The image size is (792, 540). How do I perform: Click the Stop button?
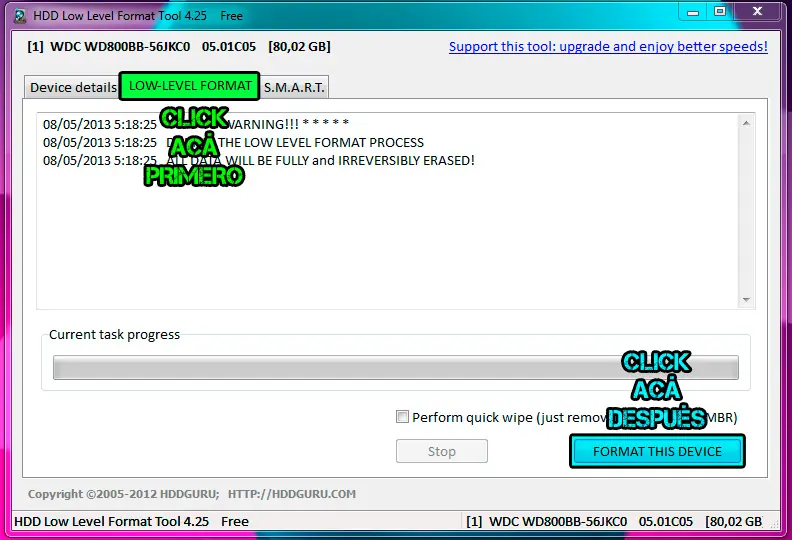pyautogui.click(x=442, y=451)
